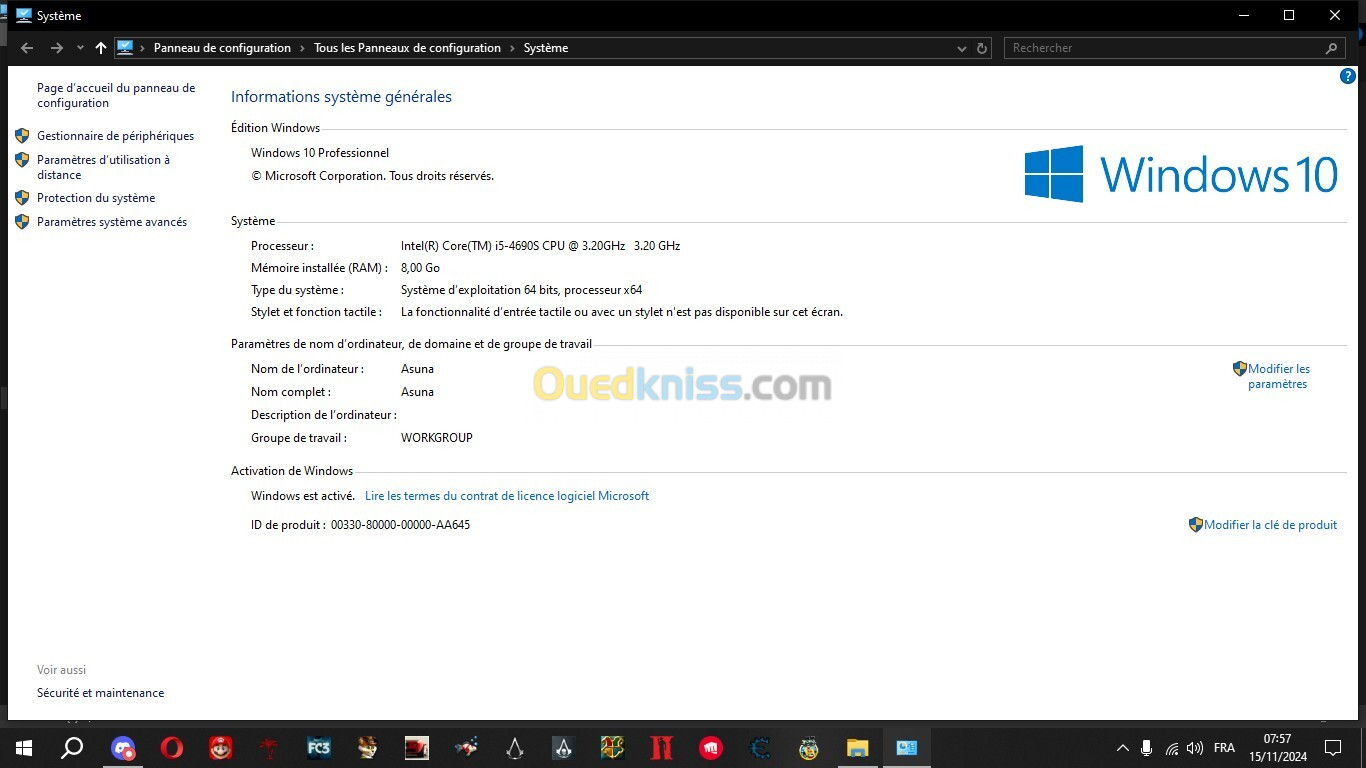Click the search magnifier in Rechercher box
This screenshot has height=768, width=1366.
pos(1331,48)
